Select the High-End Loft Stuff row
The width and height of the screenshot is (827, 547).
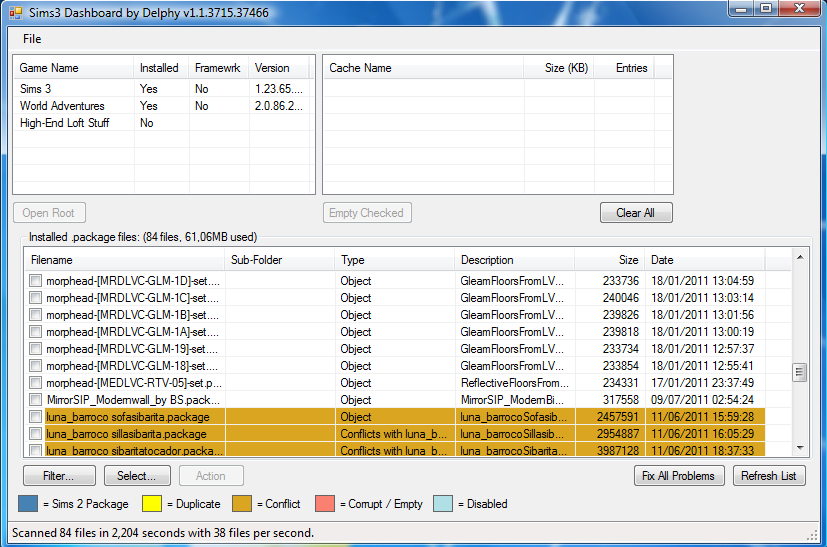pos(164,122)
